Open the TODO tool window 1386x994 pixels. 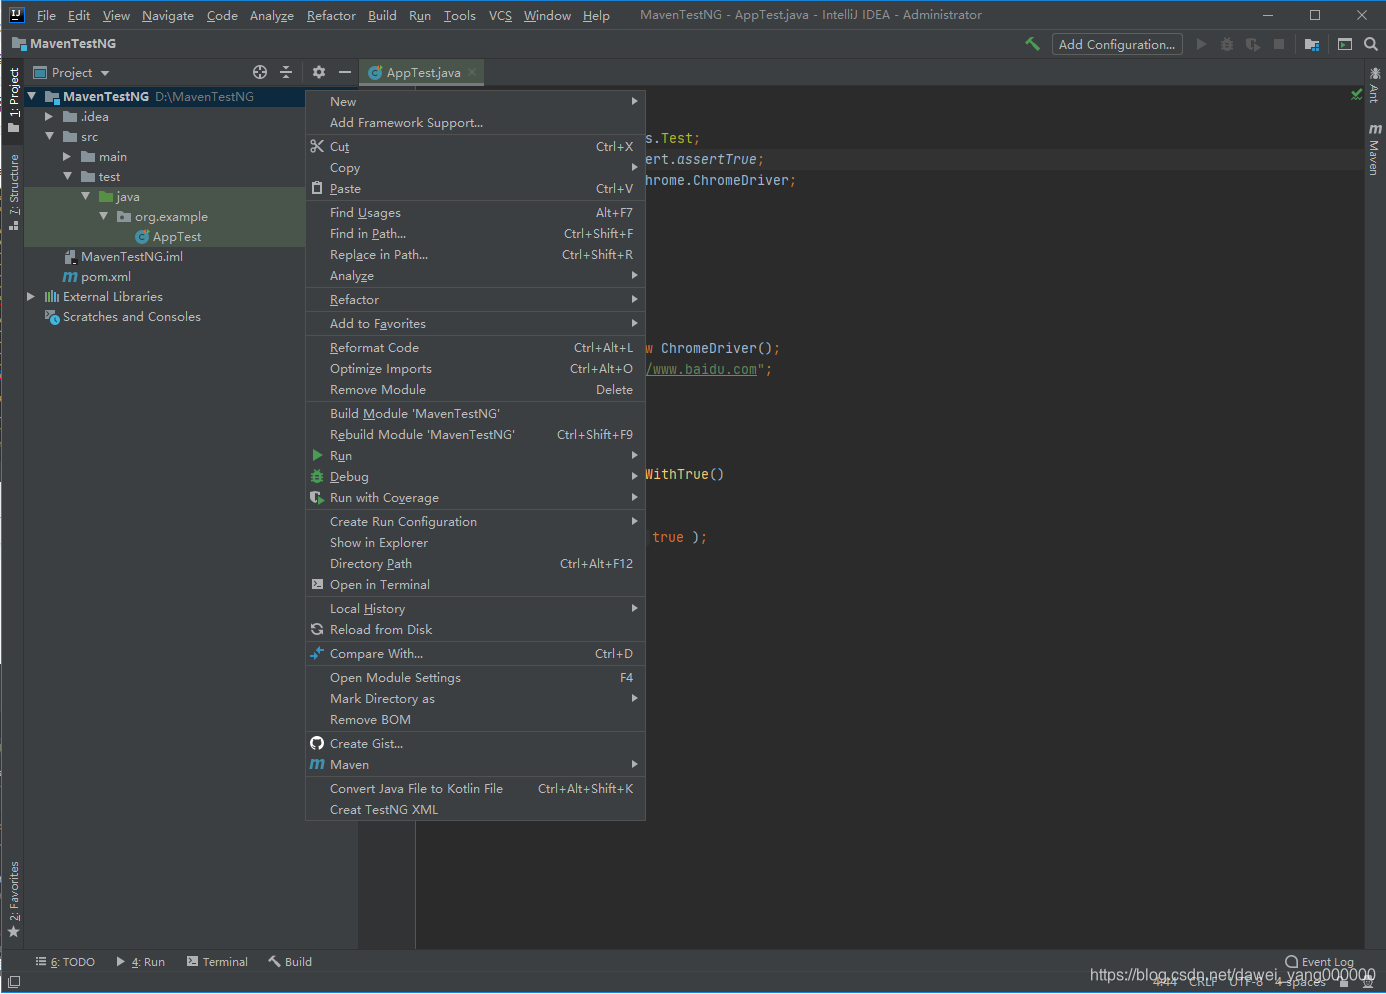point(65,962)
